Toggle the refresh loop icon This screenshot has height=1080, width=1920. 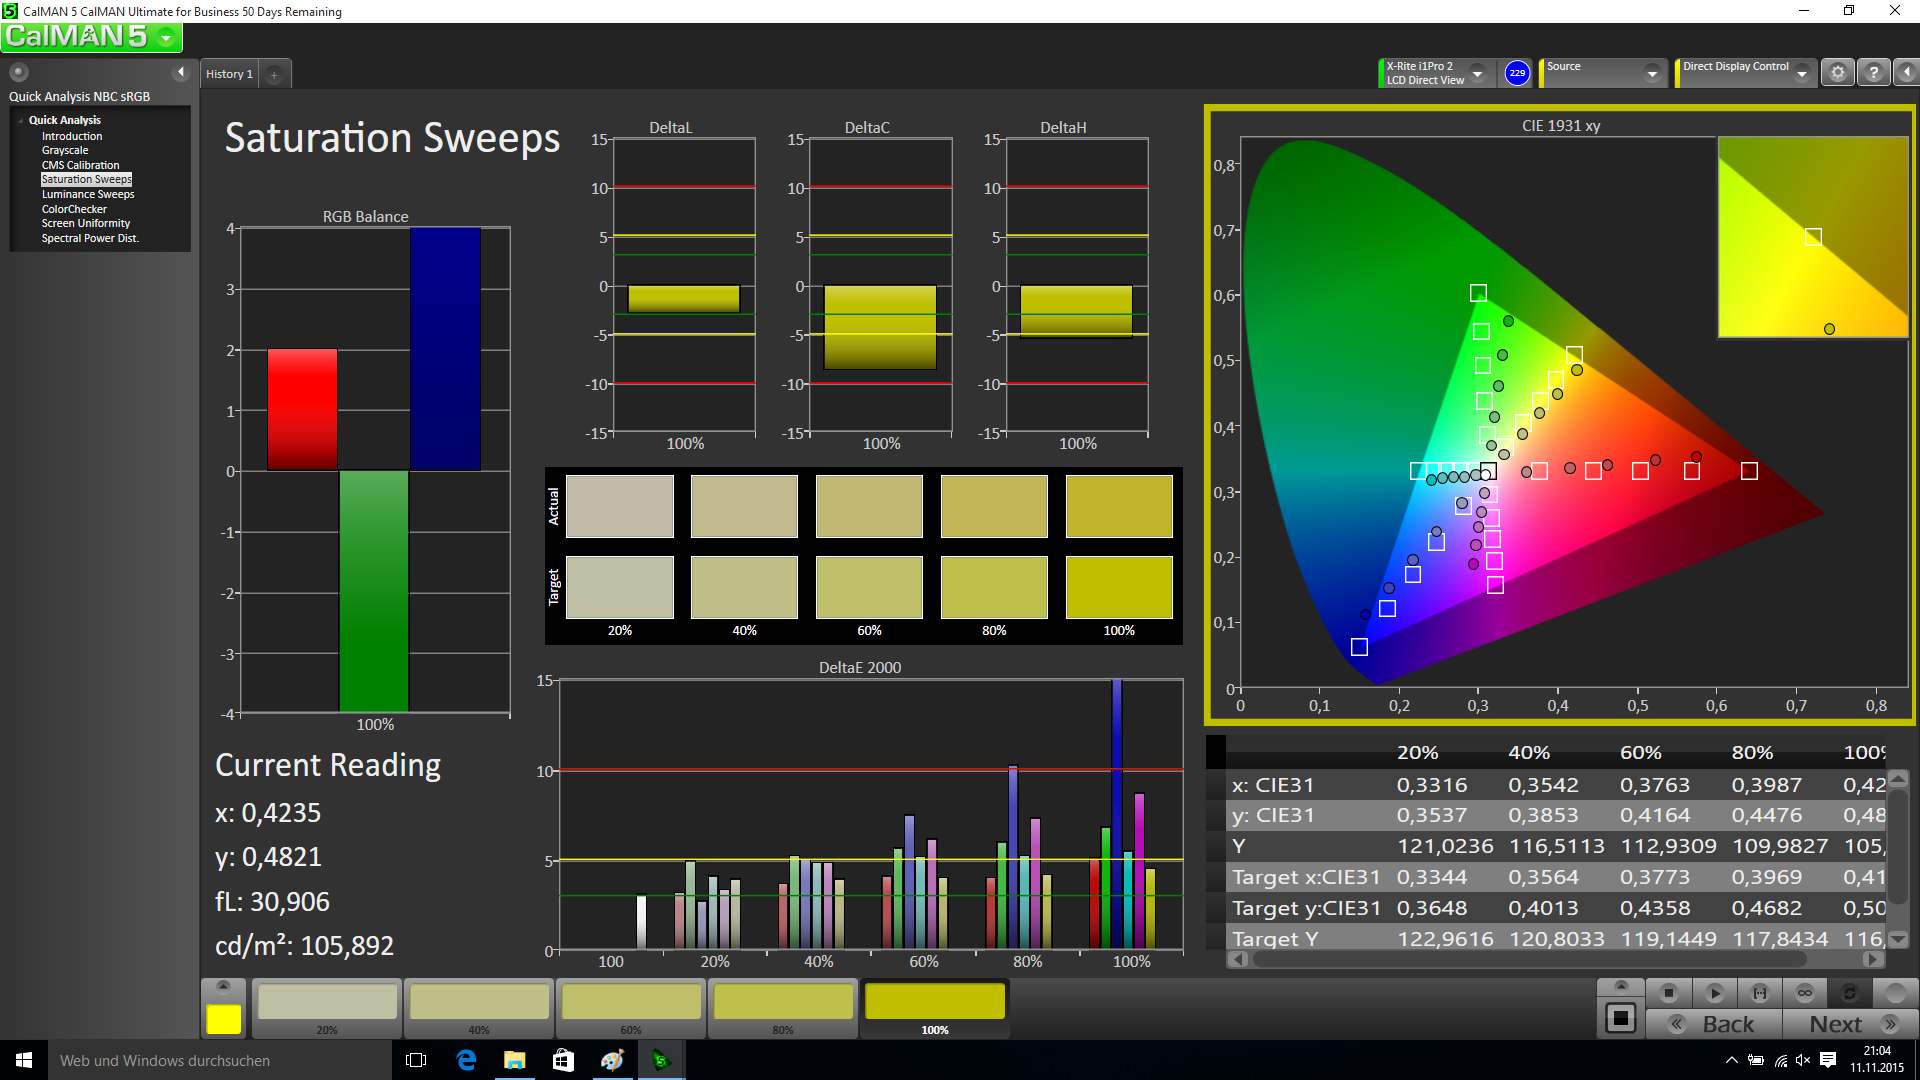pos(1850,993)
